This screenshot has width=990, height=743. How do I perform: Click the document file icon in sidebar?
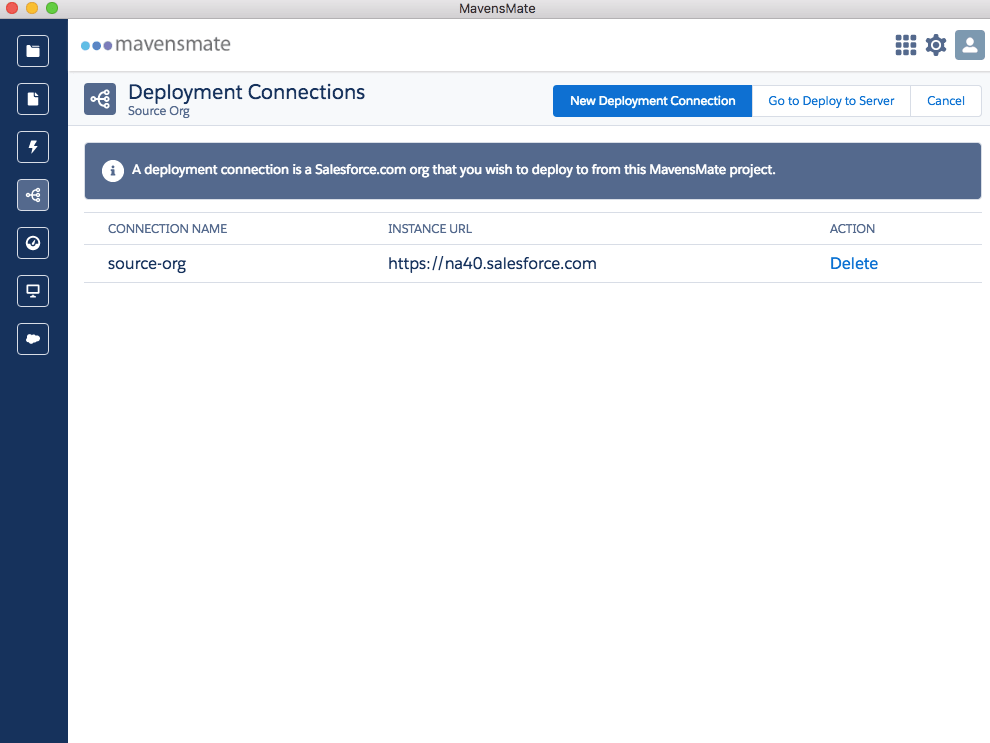click(33, 99)
